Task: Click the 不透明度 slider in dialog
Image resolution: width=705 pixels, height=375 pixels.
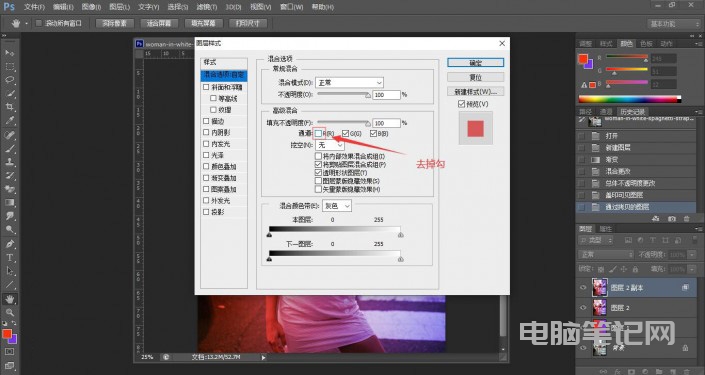Action: pos(344,95)
